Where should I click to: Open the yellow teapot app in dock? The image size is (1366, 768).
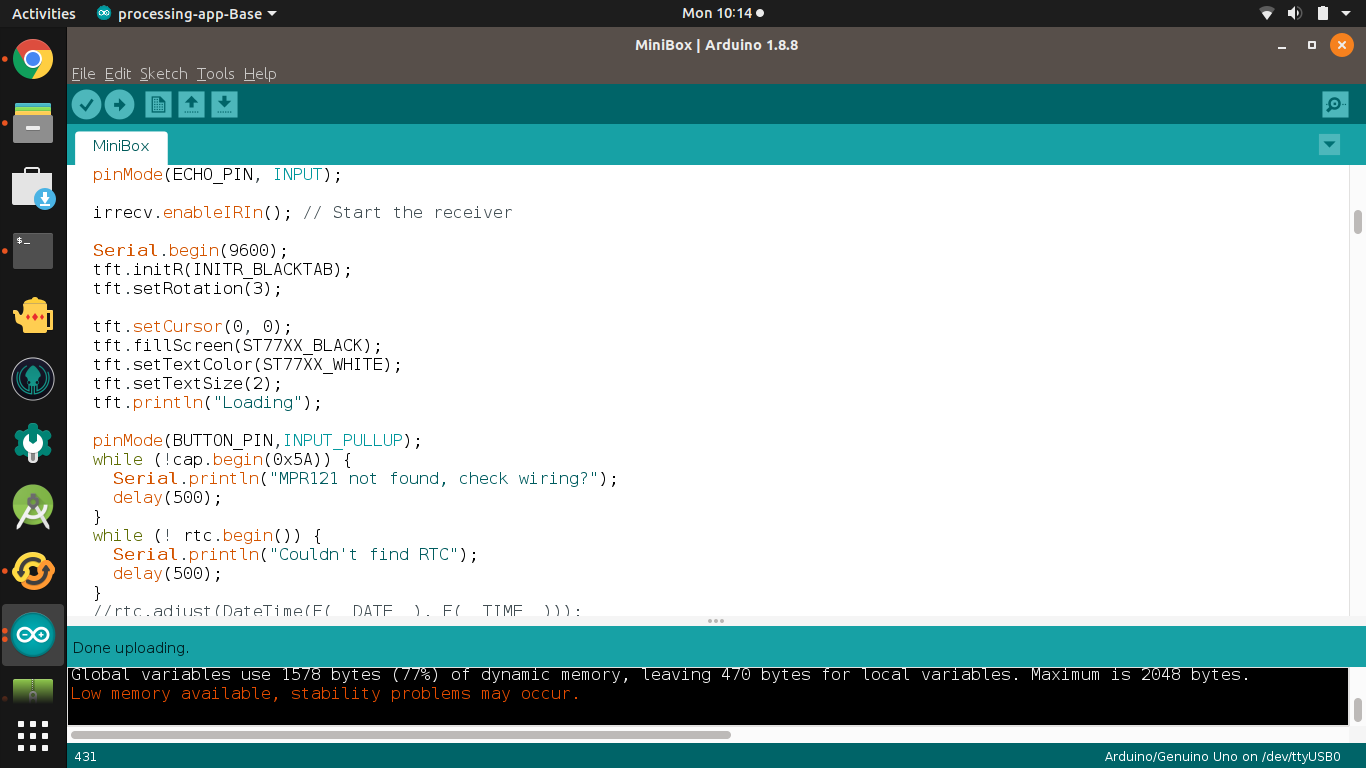coord(33,315)
